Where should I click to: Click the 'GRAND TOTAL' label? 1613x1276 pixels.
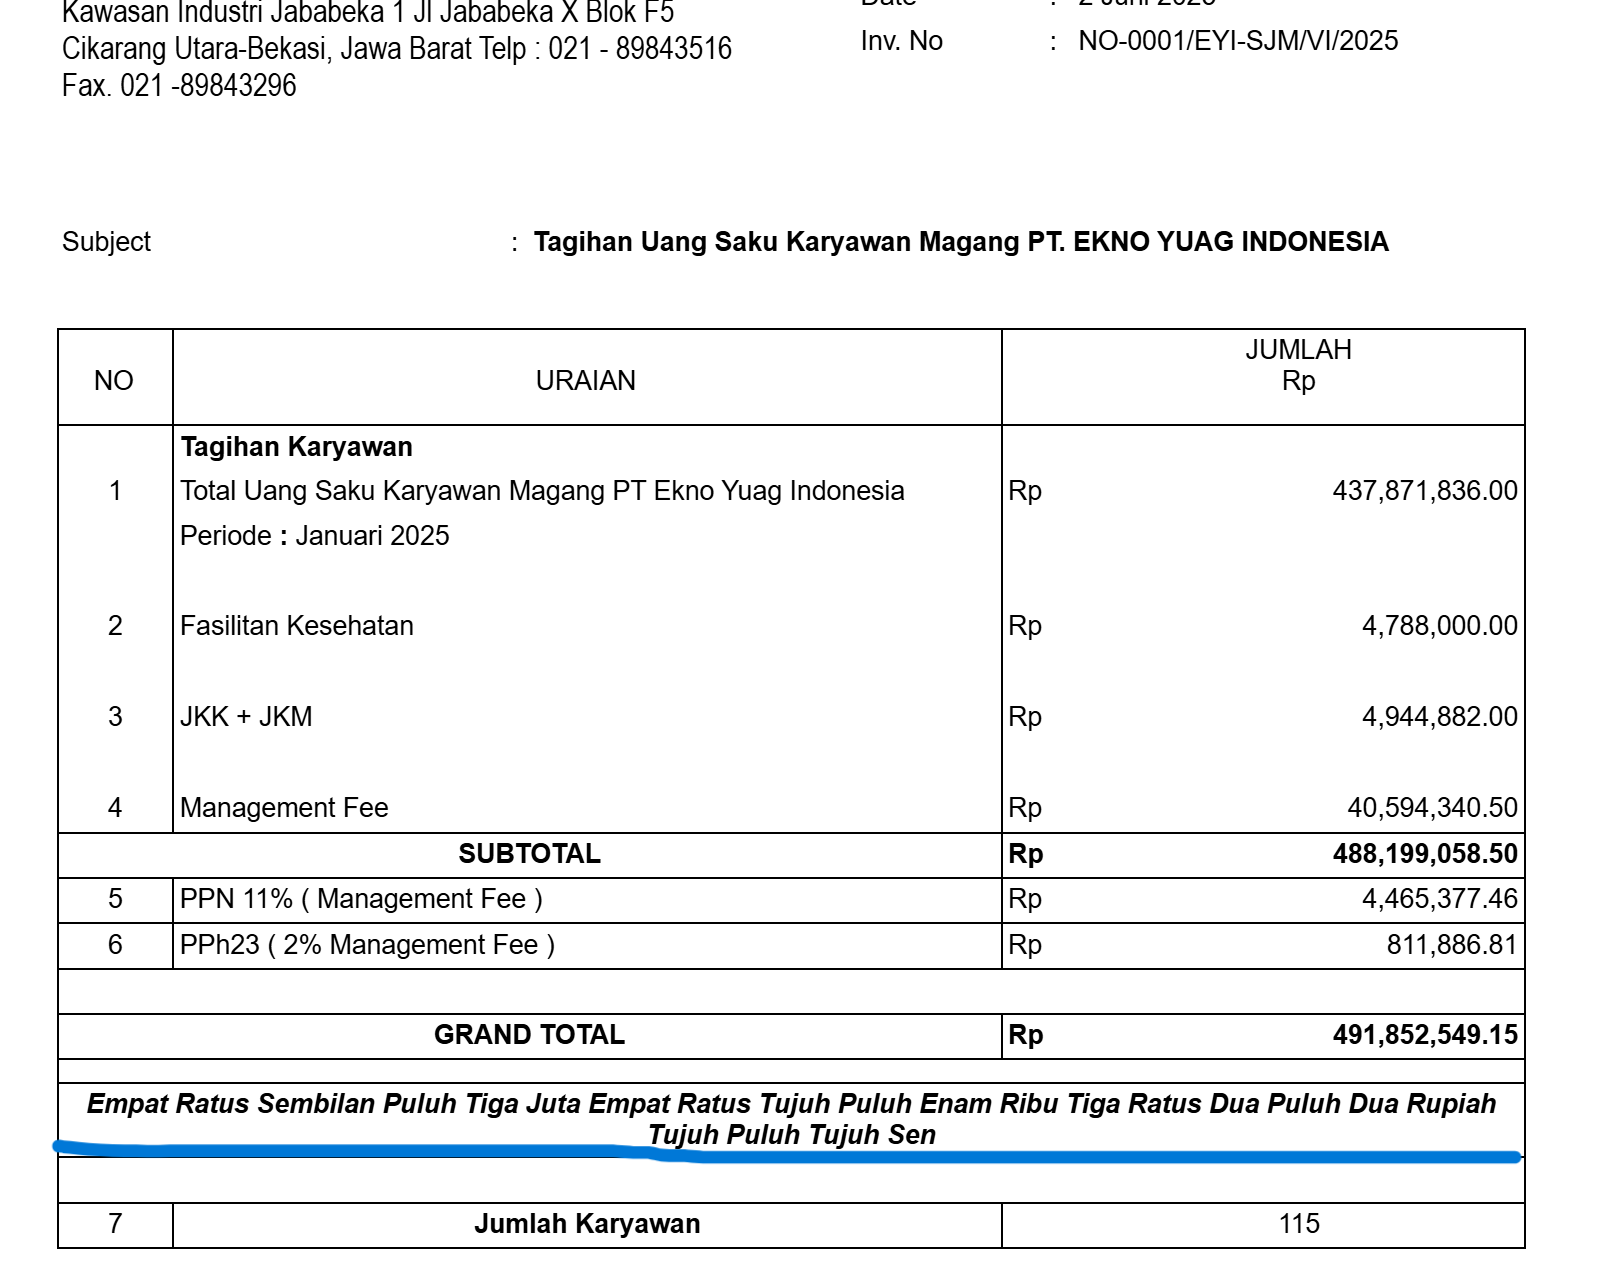530,1035
